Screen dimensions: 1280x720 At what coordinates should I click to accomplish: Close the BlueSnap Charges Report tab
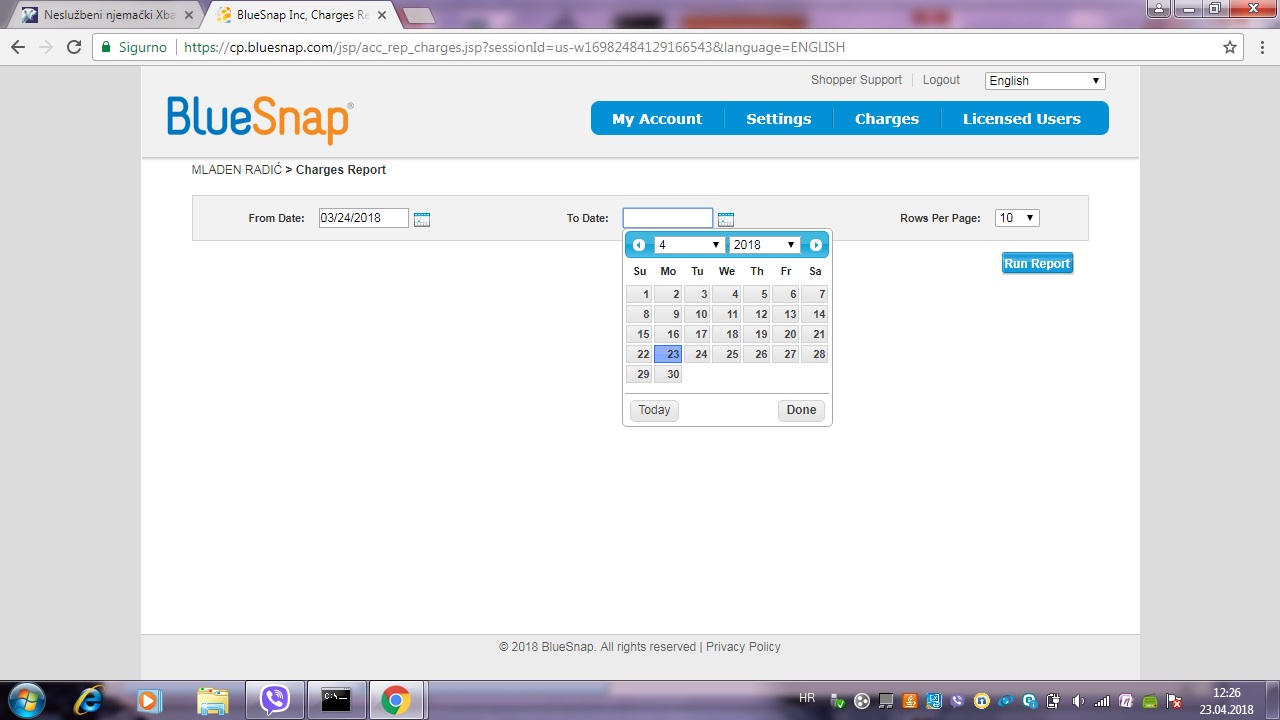click(x=381, y=15)
